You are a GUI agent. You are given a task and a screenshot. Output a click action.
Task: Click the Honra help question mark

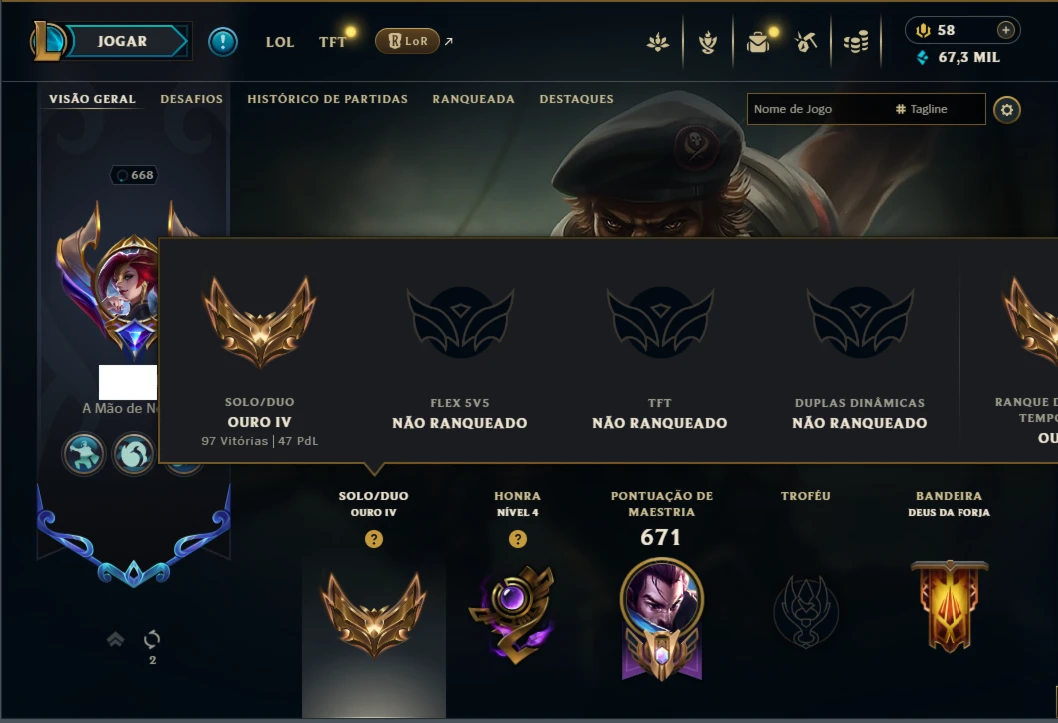click(x=518, y=539)
